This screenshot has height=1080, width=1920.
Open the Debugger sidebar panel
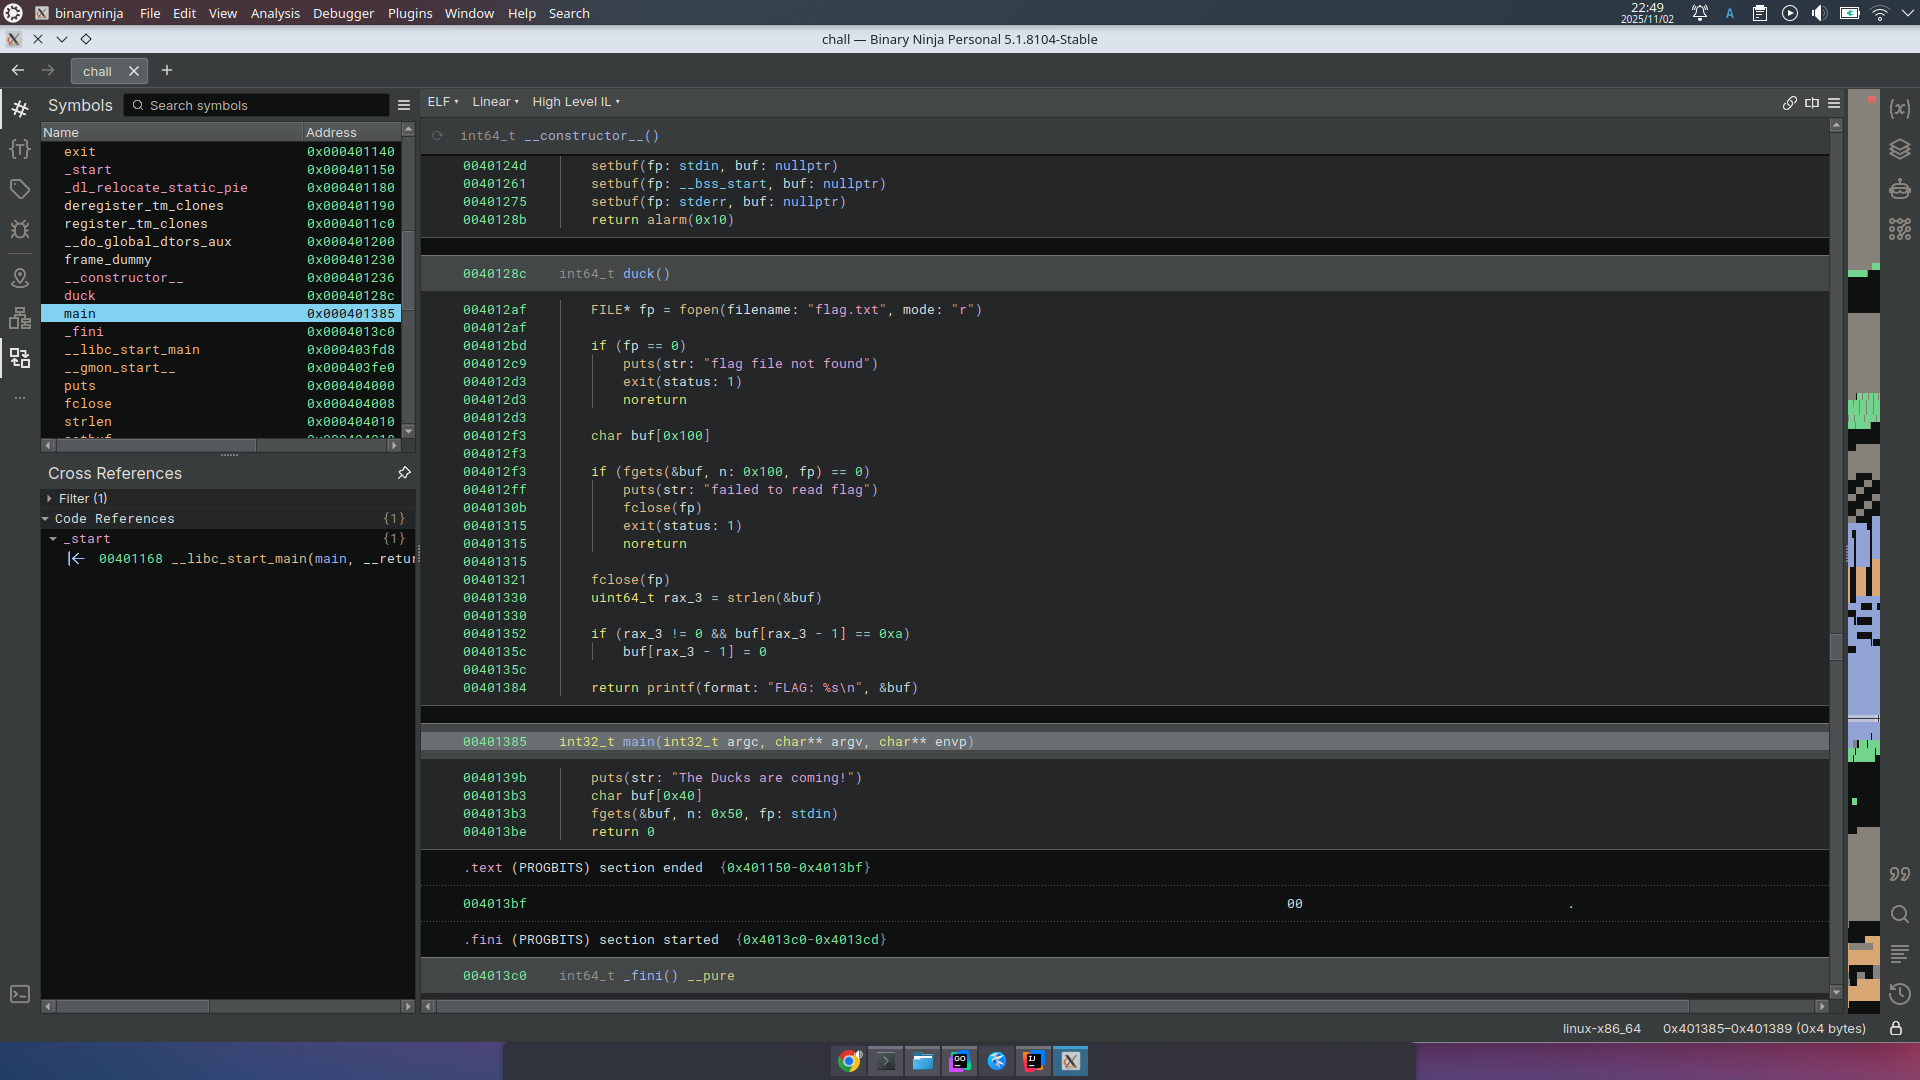[20, 229]
